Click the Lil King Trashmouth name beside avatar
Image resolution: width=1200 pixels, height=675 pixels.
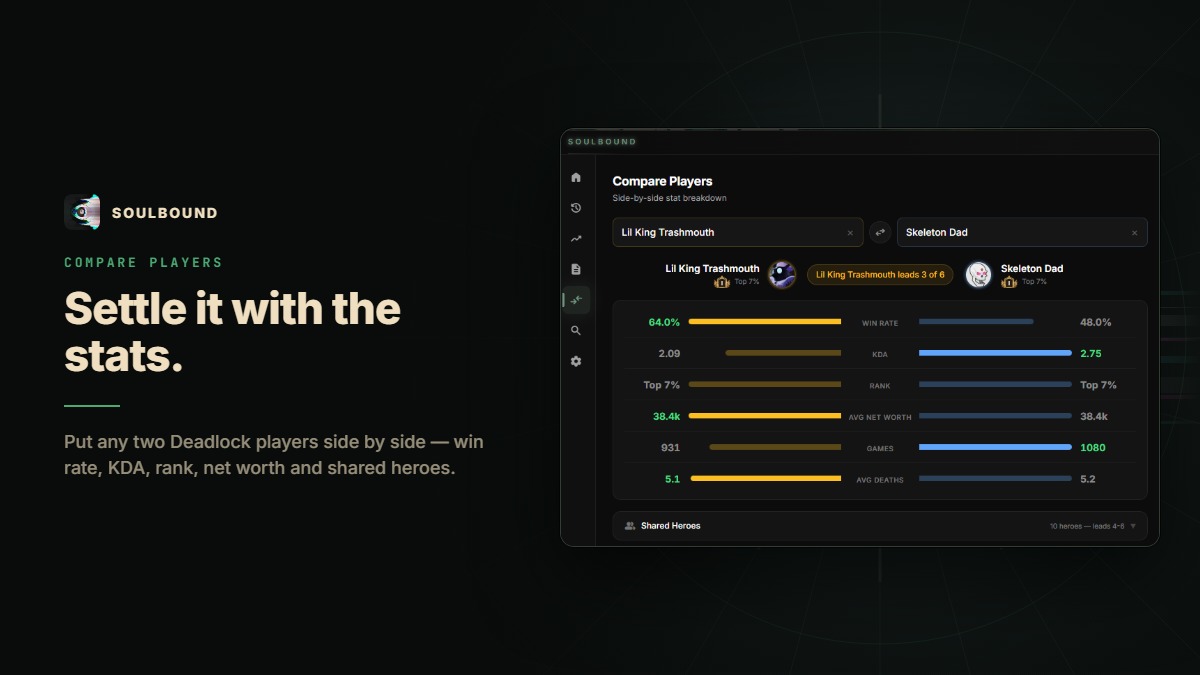pyautogui.click(x=712, y=268)
